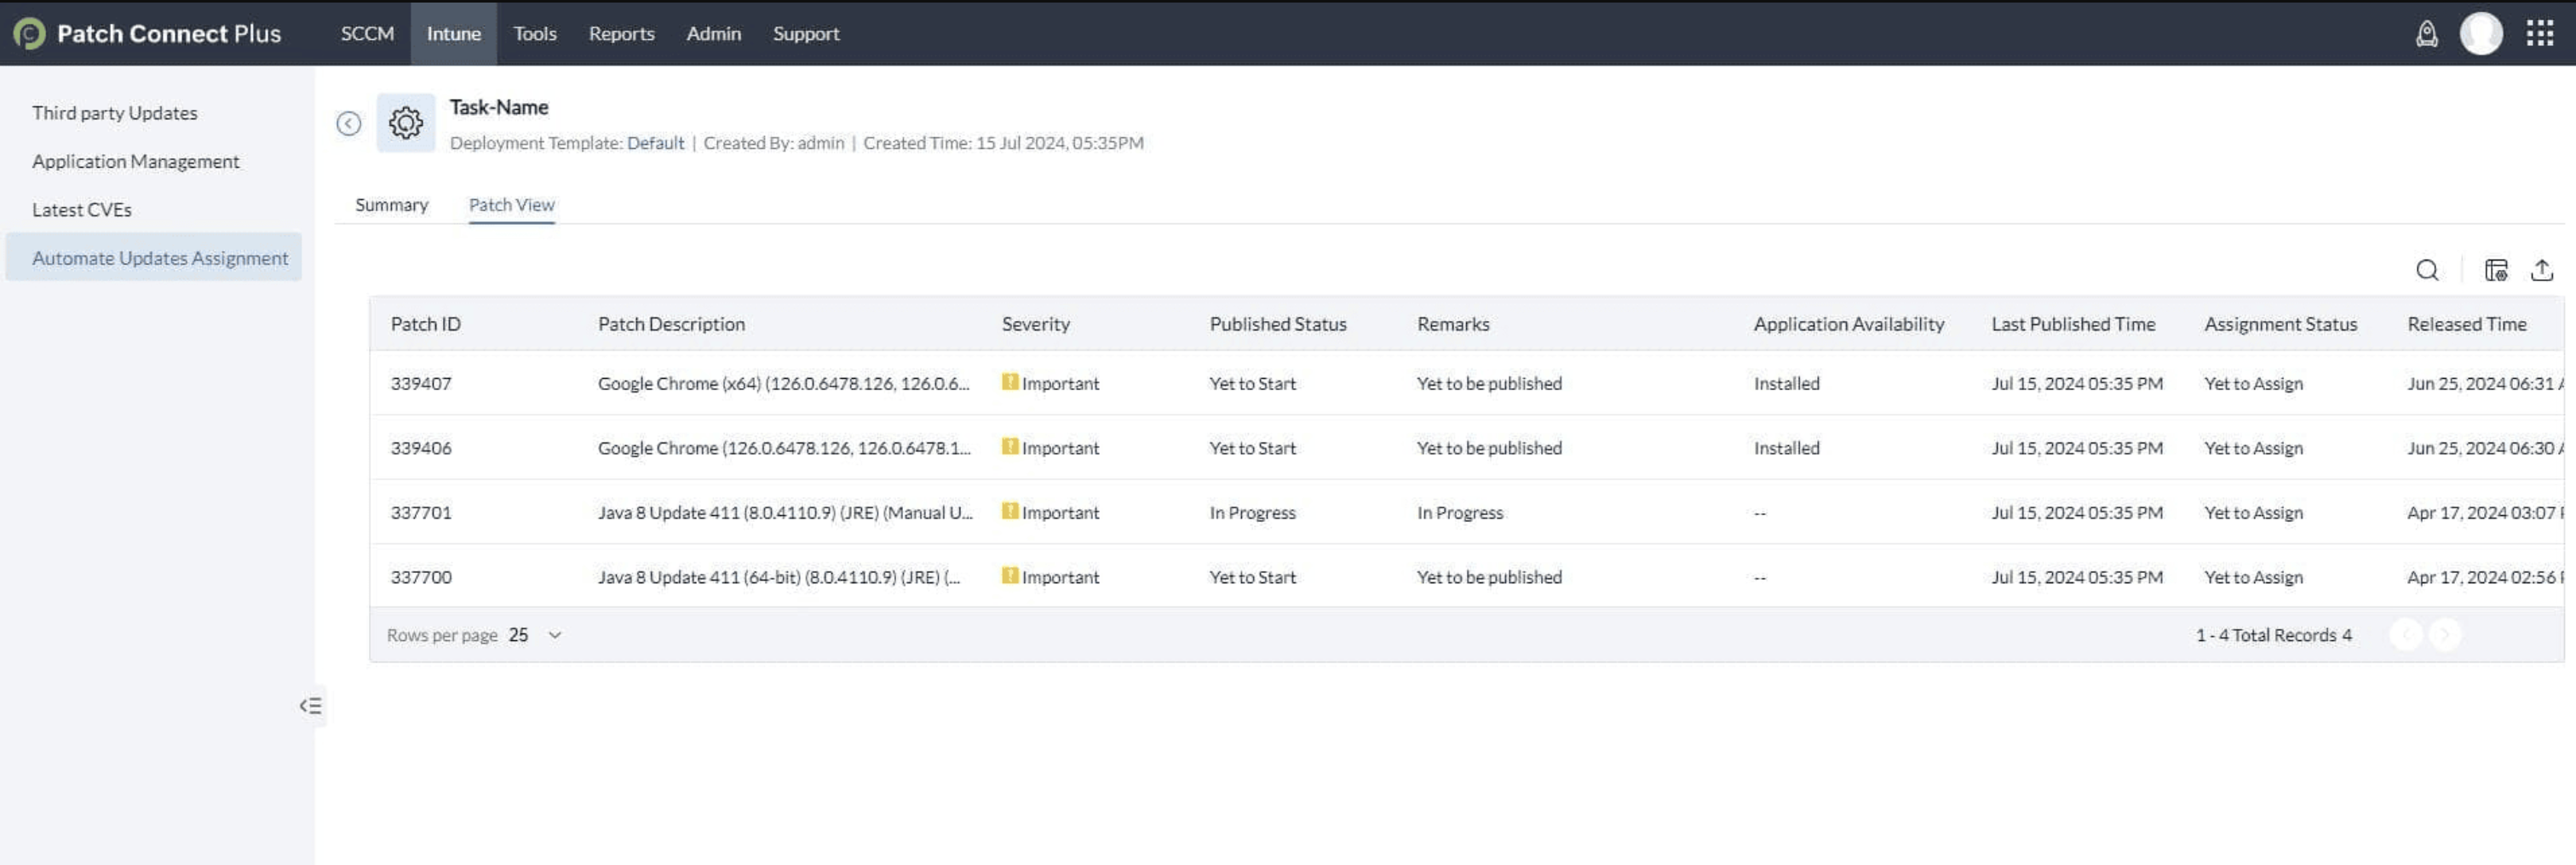Sort by the Severity column header
The image size is (2576, 865).
tap(1035, 324)
